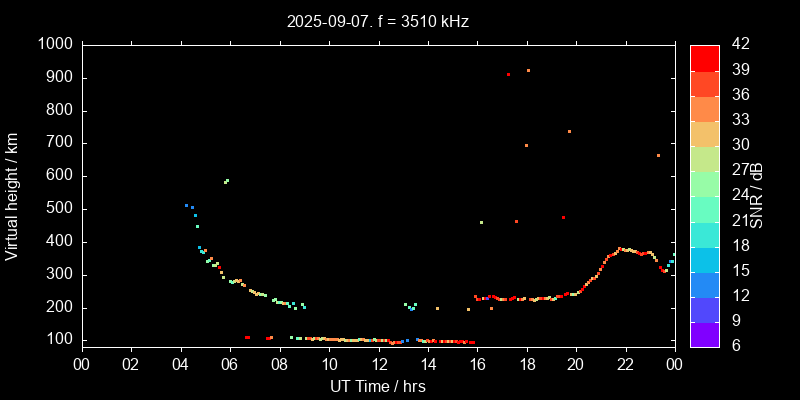Select the first blue data point near 510 km
Image resolution: width=800 pixels, height=400 pixels.
click(x=186, y=205)
